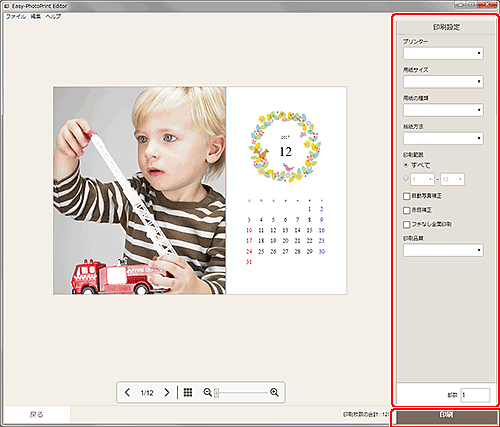Image resolution: width=500 pixels, height=427 pixels.
Task: Open the 編集 menu
Action: [36, 16]
